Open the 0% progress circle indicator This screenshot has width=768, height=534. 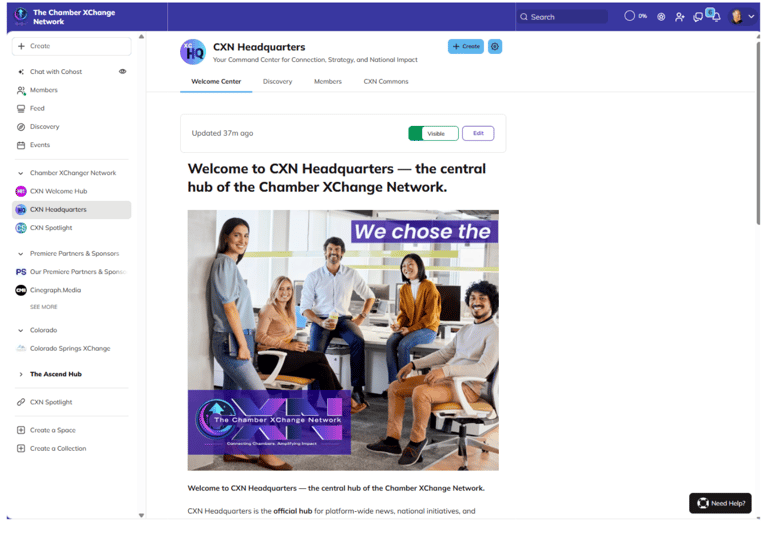pos(629,16)
